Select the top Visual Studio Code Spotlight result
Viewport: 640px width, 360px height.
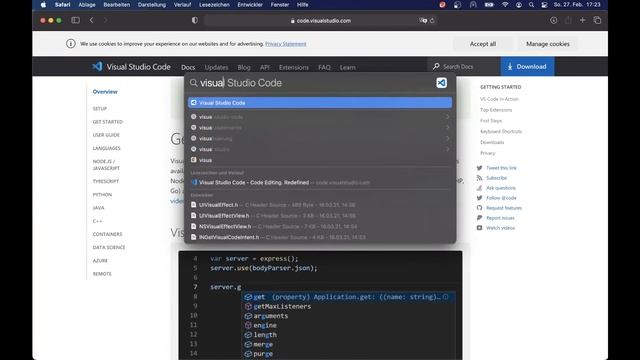coord(320,103)
